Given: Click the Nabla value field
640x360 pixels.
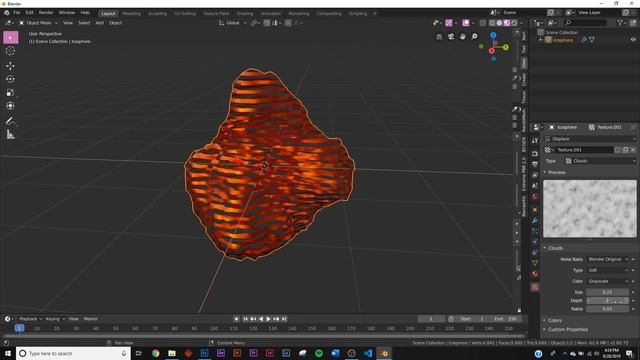Looking at the screenshot, I should pos(607,309).
